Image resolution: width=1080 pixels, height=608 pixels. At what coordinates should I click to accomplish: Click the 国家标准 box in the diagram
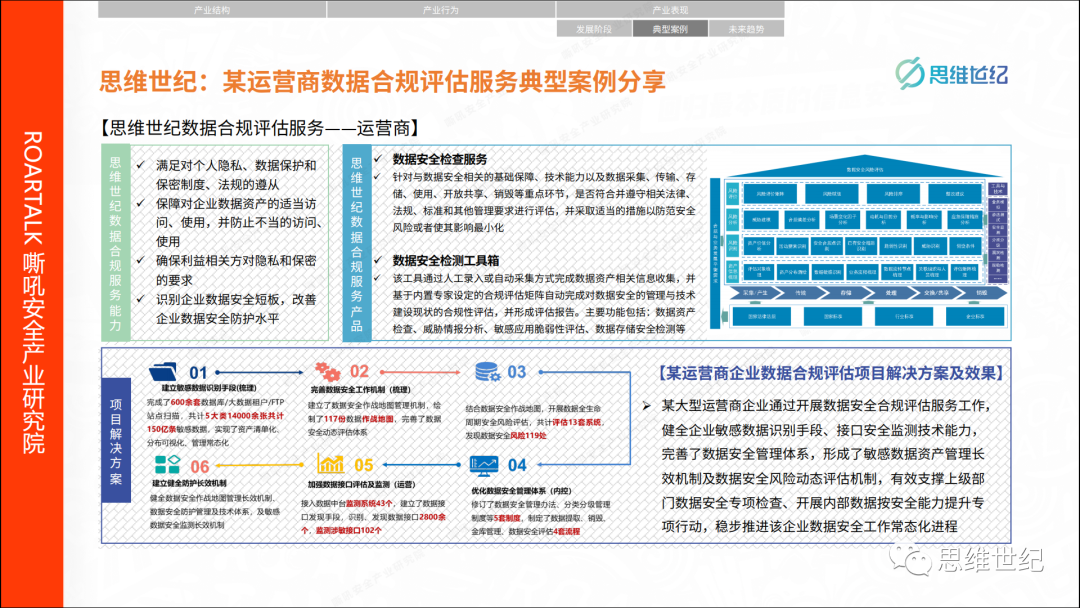click(x=833, y=317)
